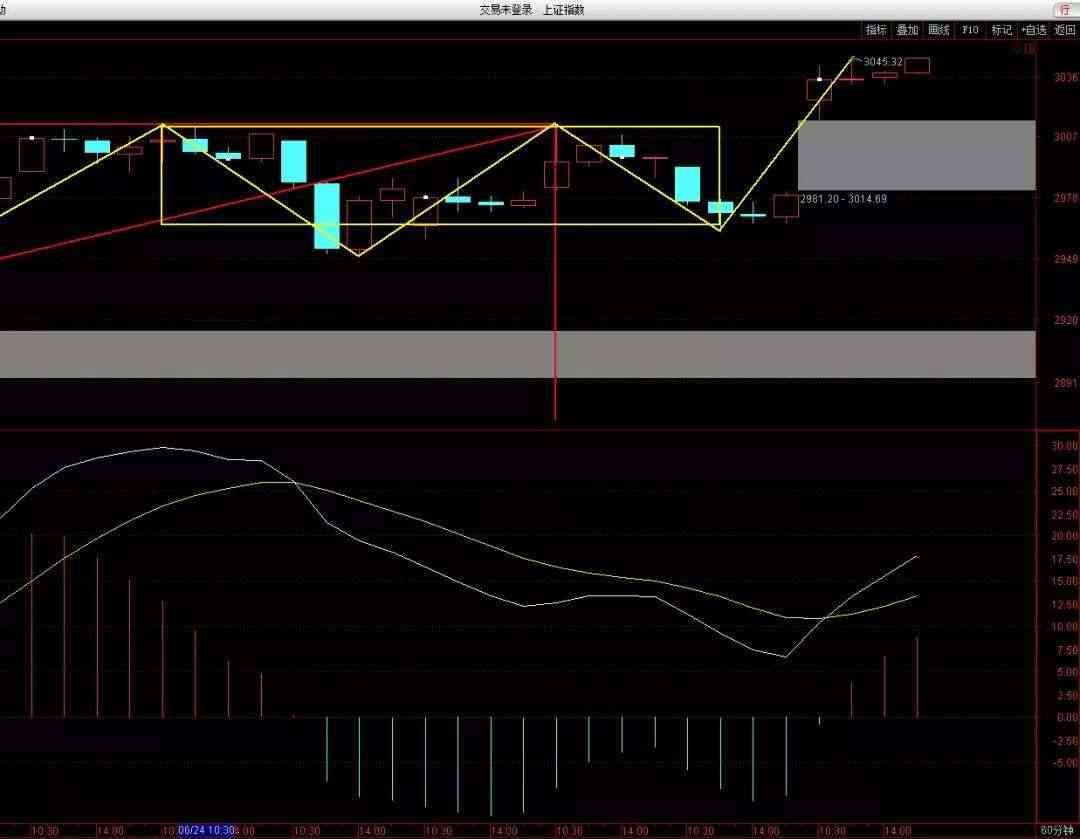This screenshot has width=1080, height=839.
Task: Click the 交易未登录 title text
Action: (x=505, y=9)
